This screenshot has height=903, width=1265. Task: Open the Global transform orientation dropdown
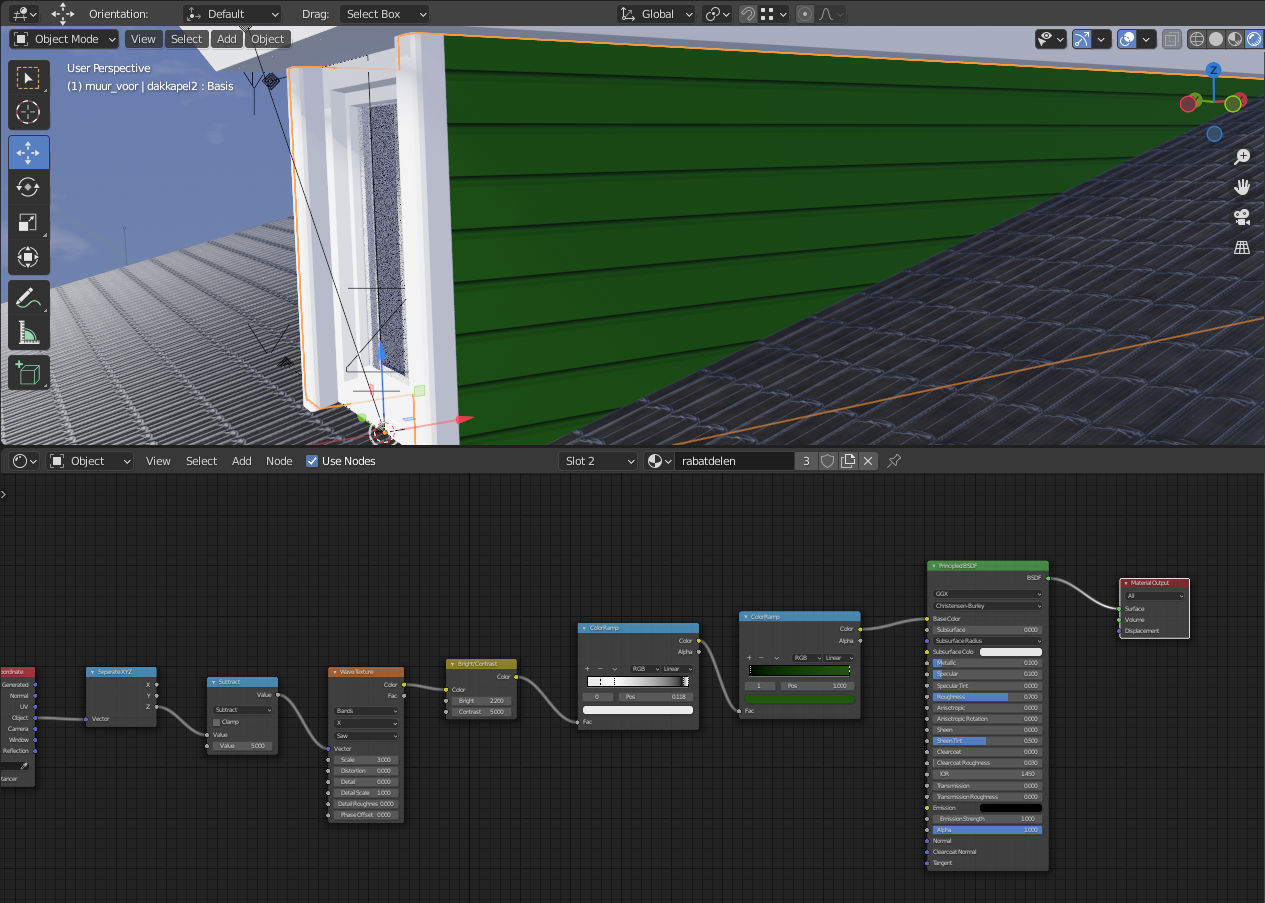656,14
